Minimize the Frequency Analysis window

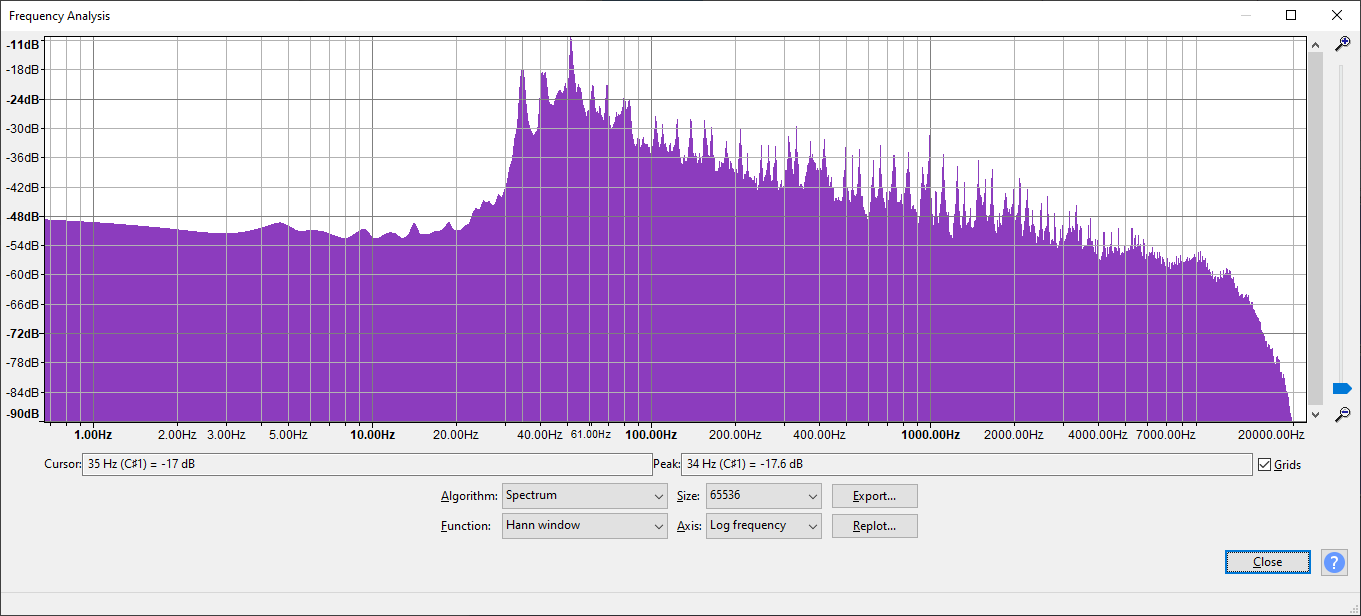pos(1245,15)
